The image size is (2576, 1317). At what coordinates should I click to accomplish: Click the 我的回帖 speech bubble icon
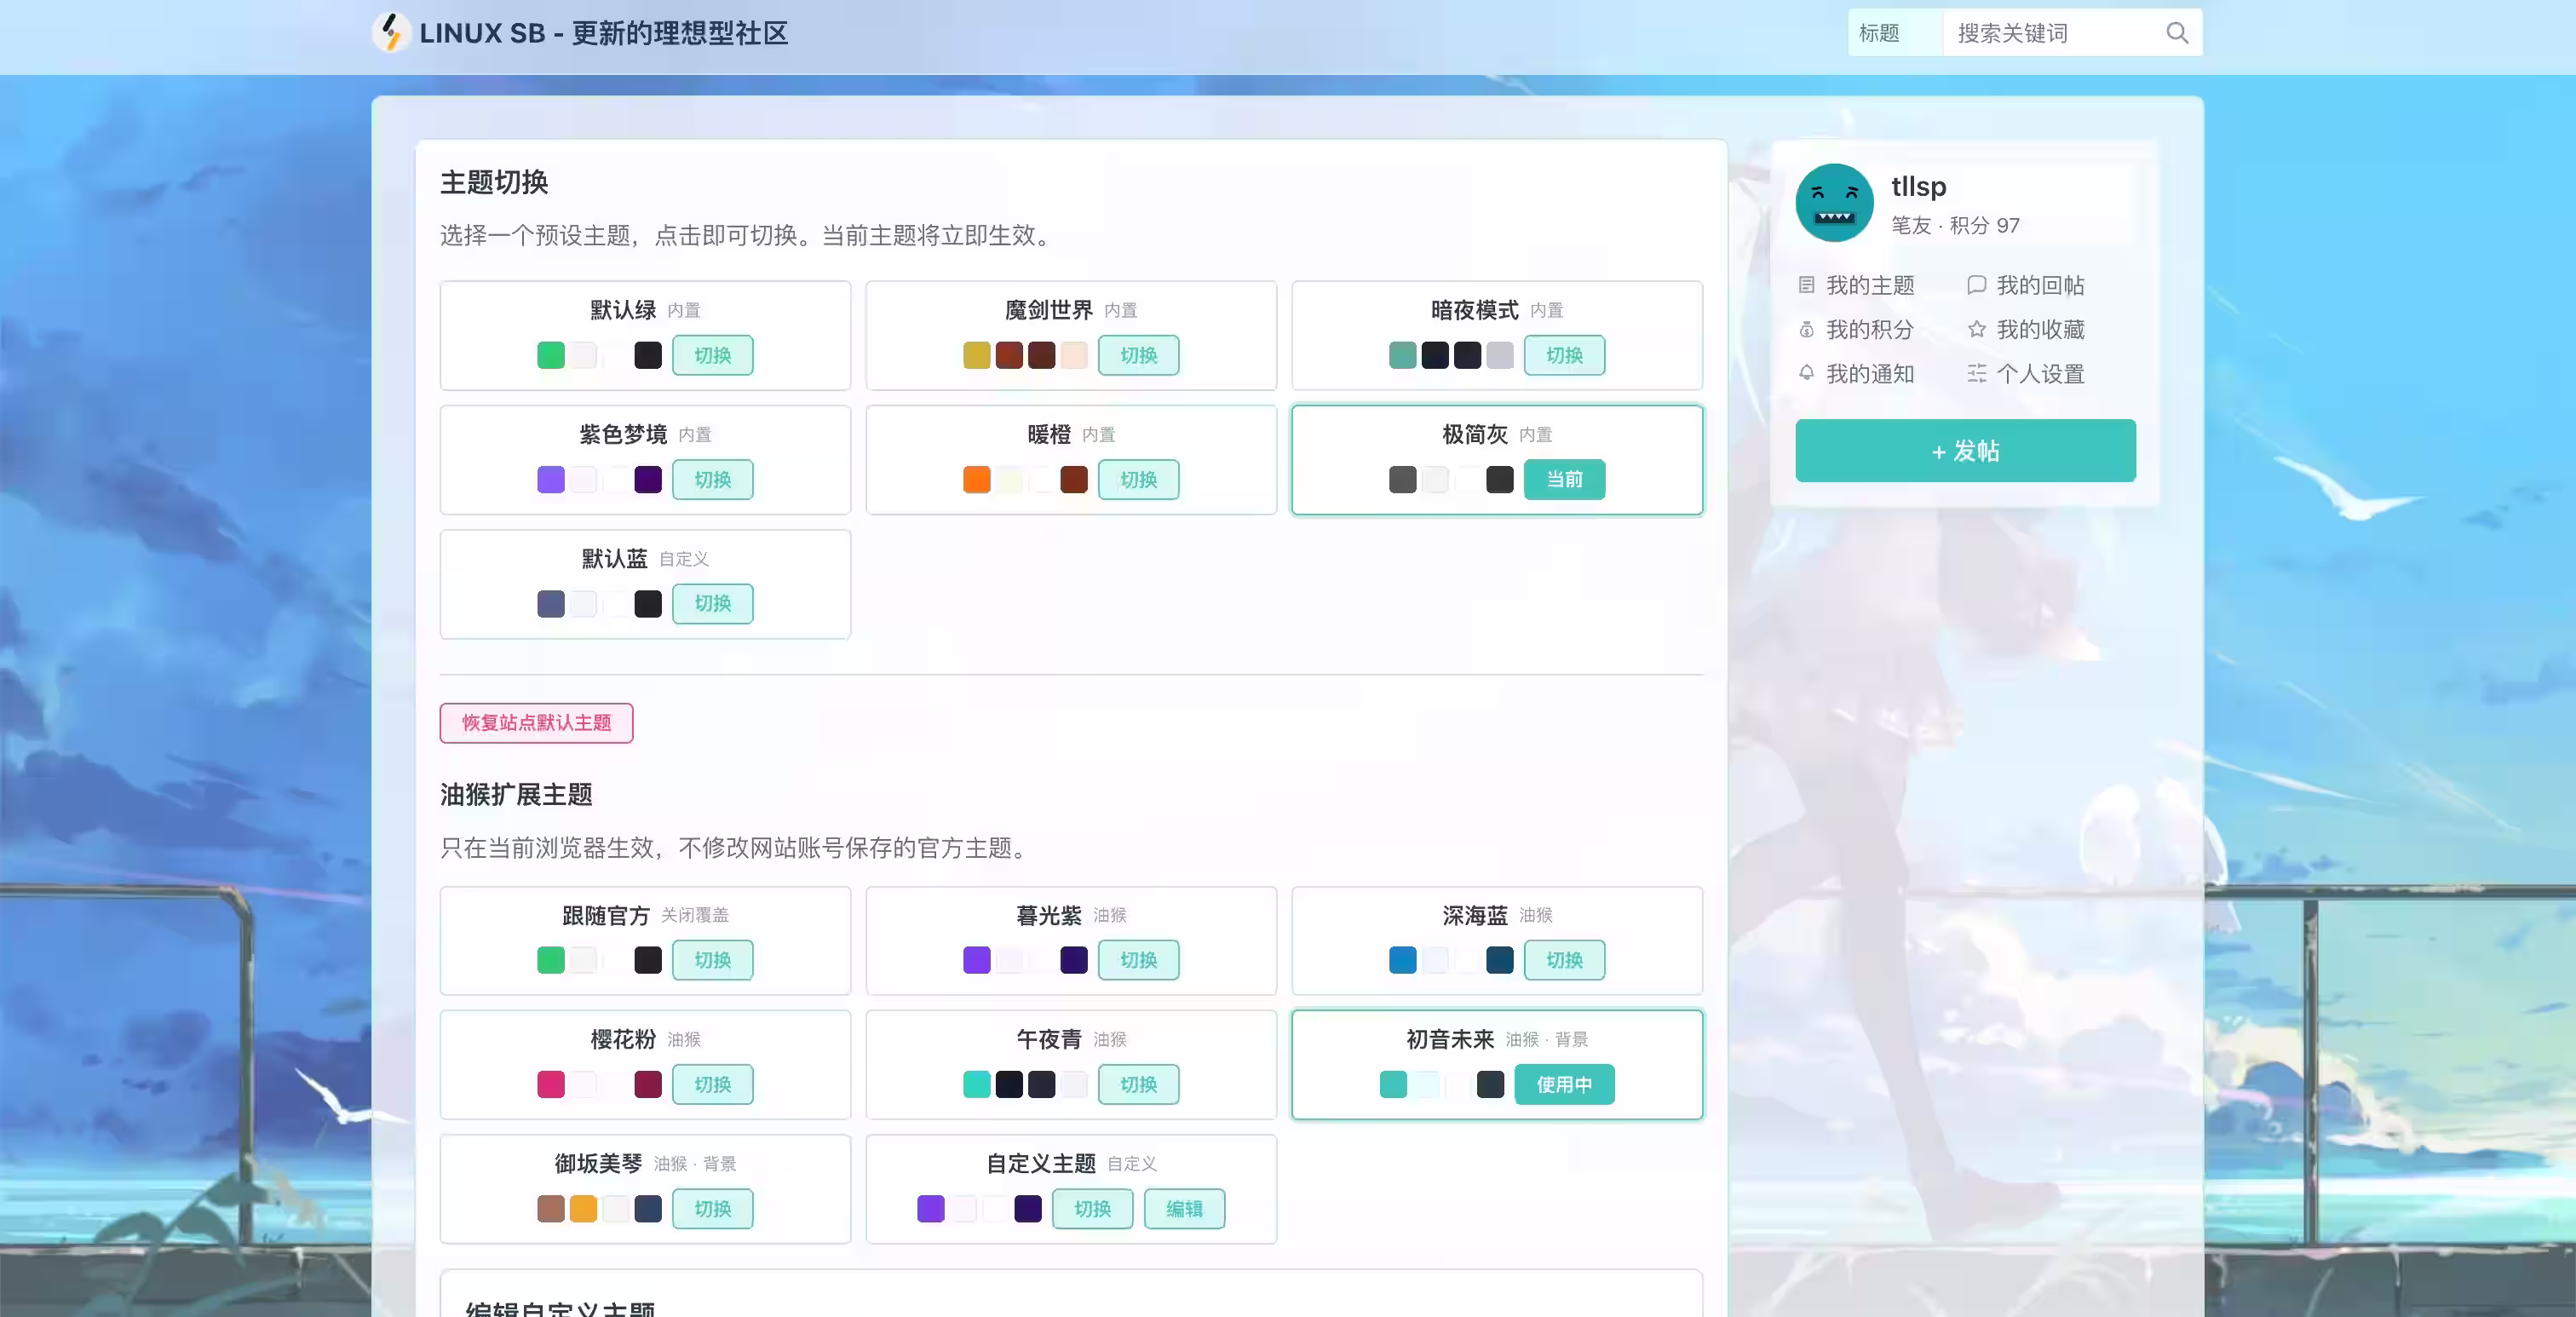coord(1976,285)
